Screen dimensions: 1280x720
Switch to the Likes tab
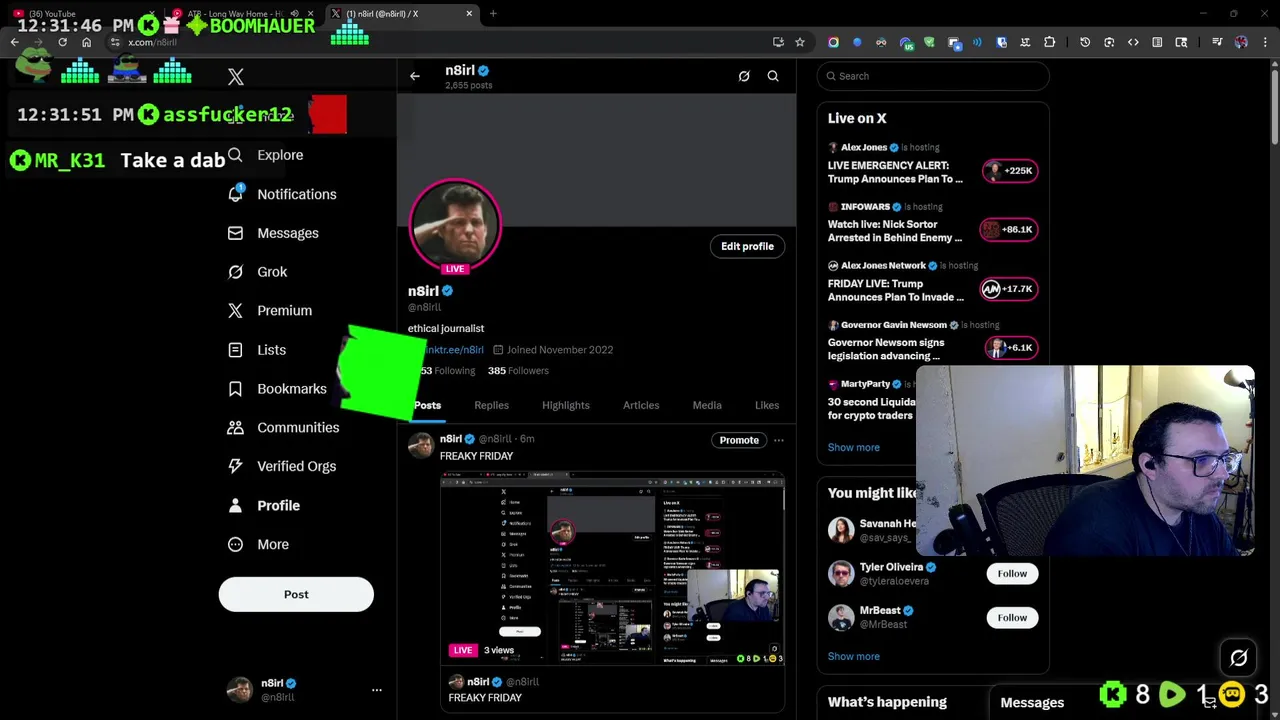pos(767,405)
